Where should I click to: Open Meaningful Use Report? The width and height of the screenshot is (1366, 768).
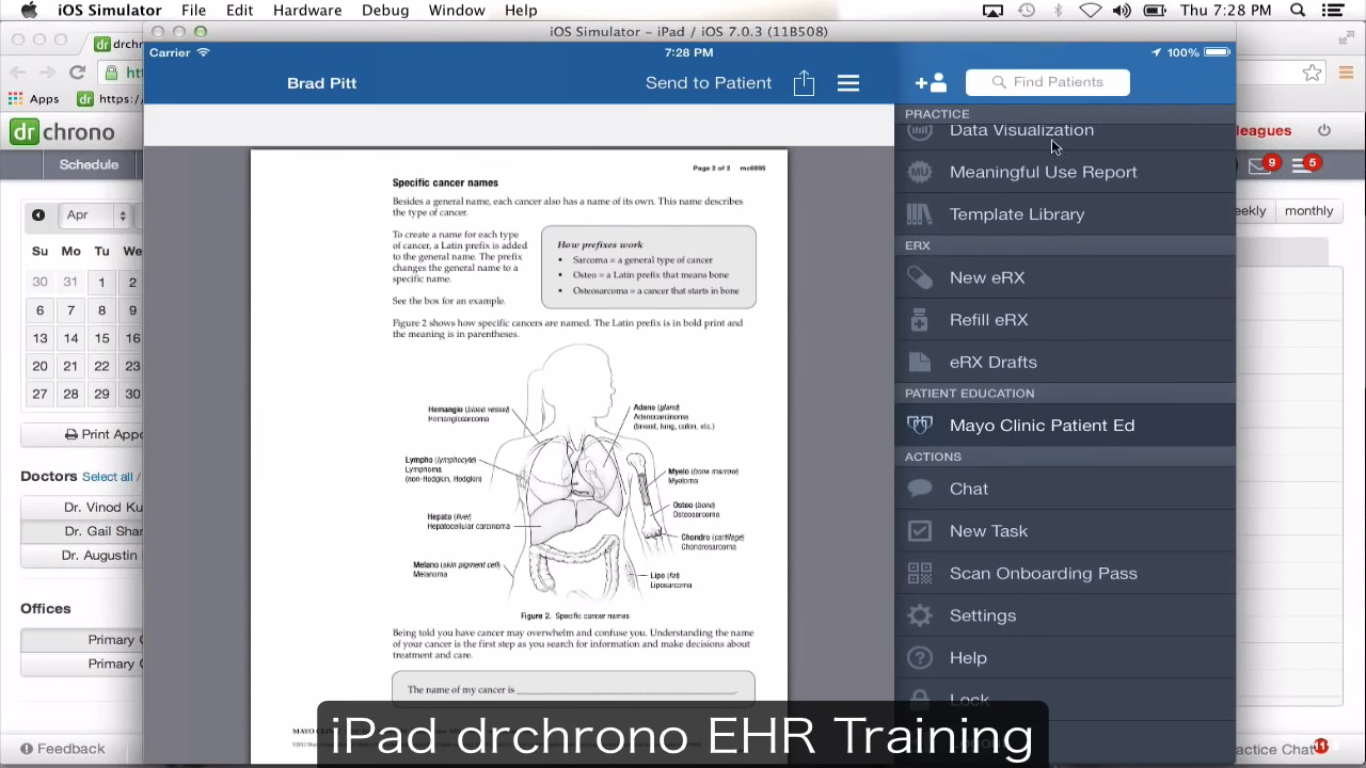[x=1065, y=172]
